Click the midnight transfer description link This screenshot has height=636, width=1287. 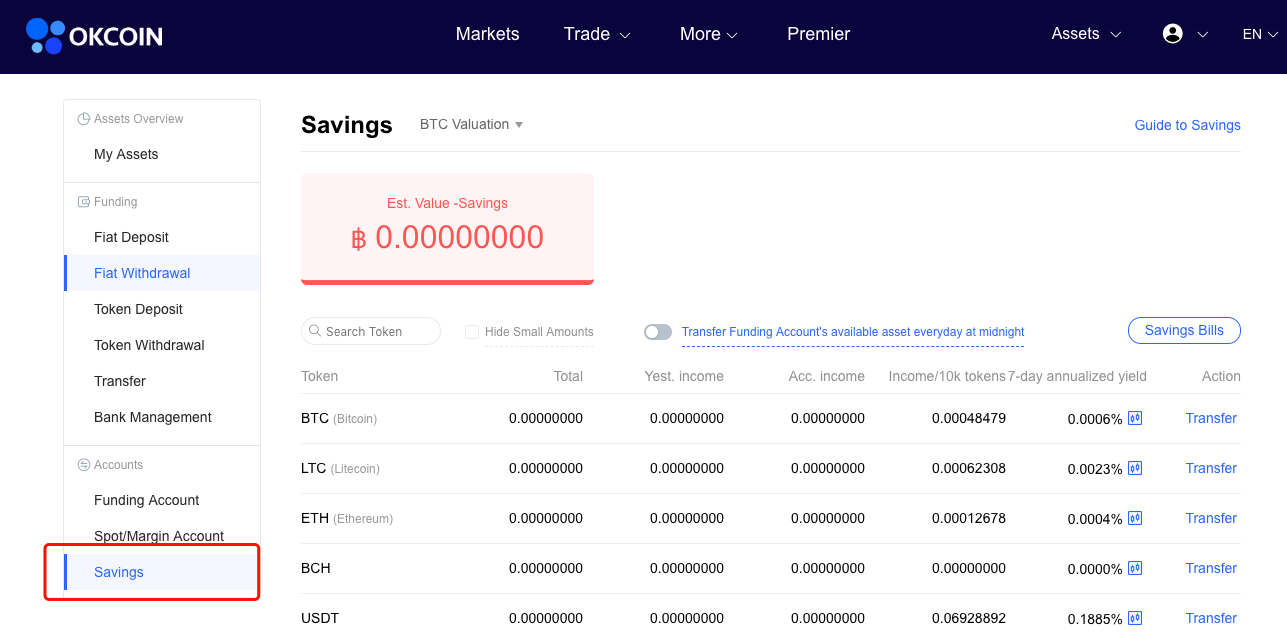pyautogui.click(x=853, y=332)
